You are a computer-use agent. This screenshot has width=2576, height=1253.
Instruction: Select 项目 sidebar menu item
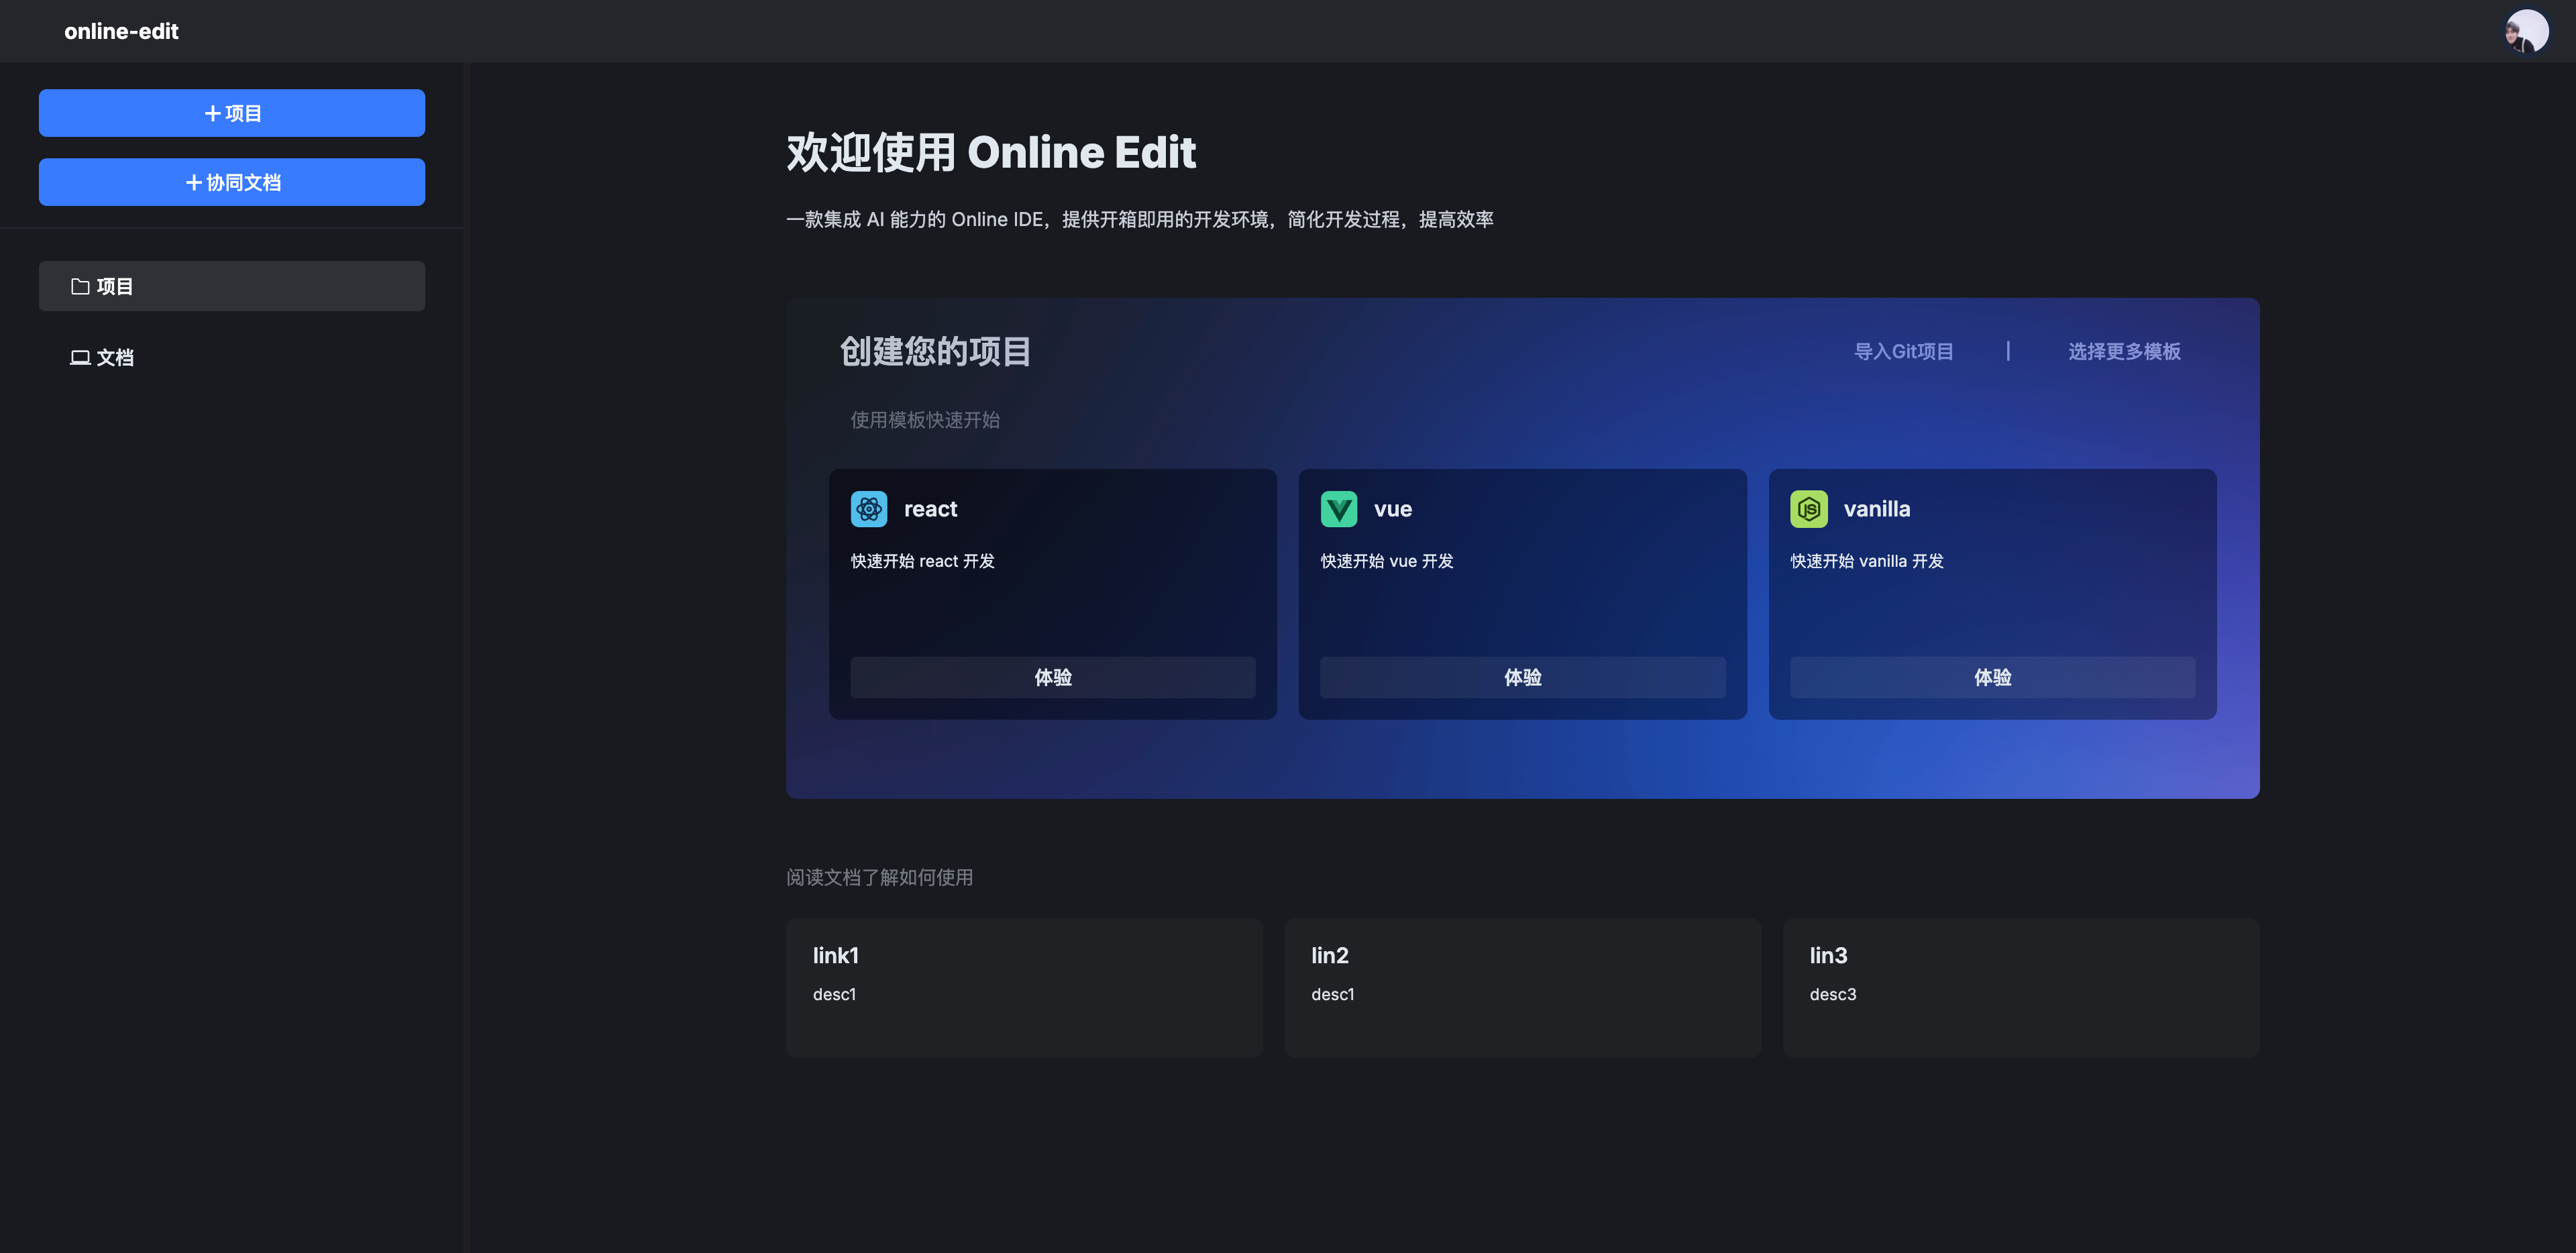(231, 287)
